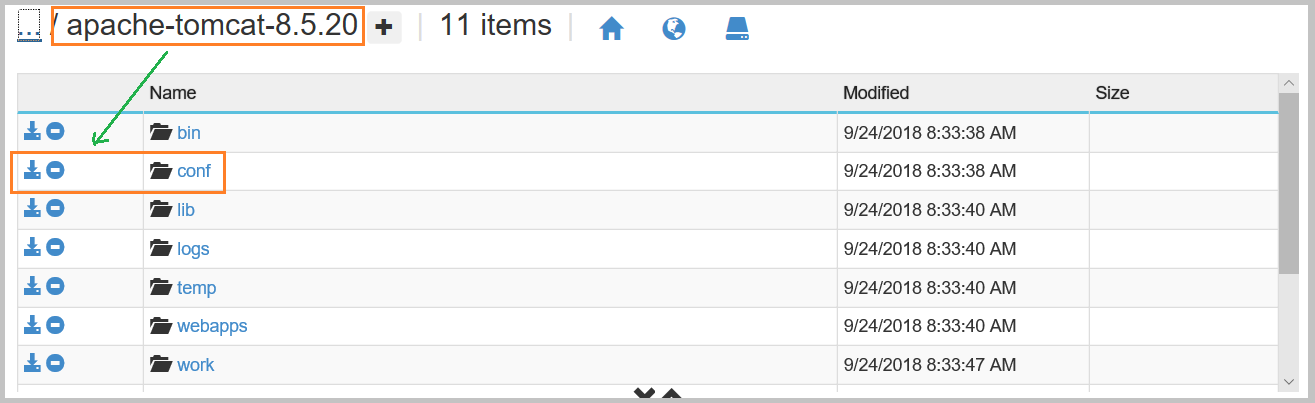This screenshot has height=403, width=1315.
Task: Click the globe icon in the header
Action: (x=674, y=30)
